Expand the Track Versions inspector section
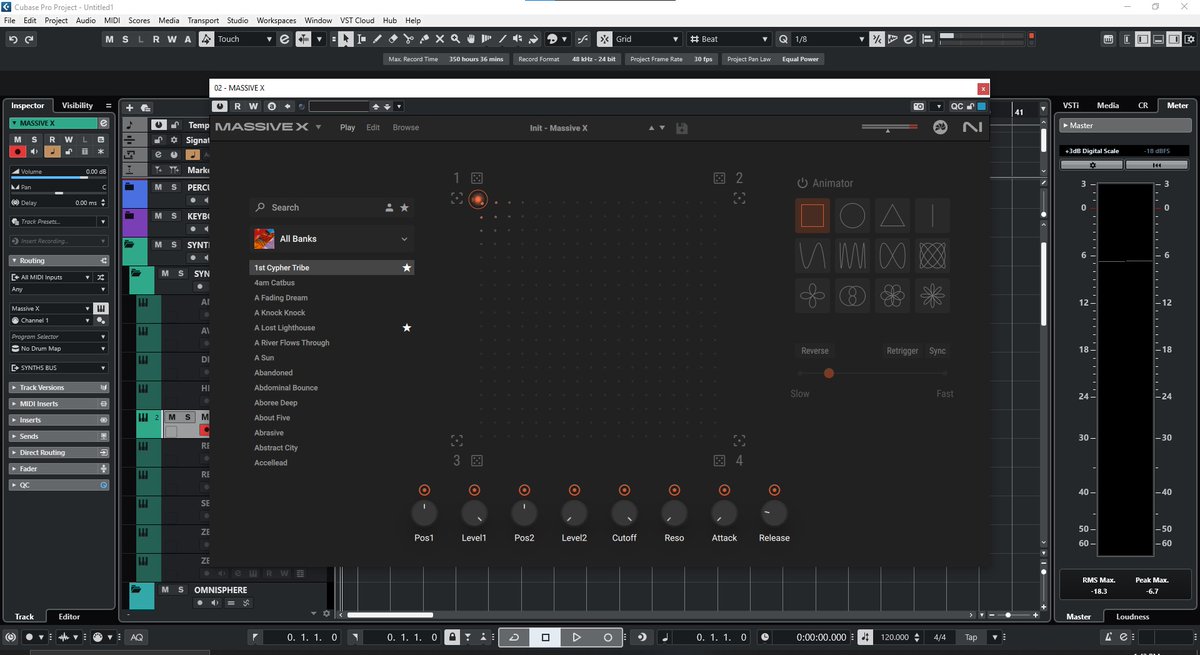1200x655 pixels. click(x=59, y=387)
